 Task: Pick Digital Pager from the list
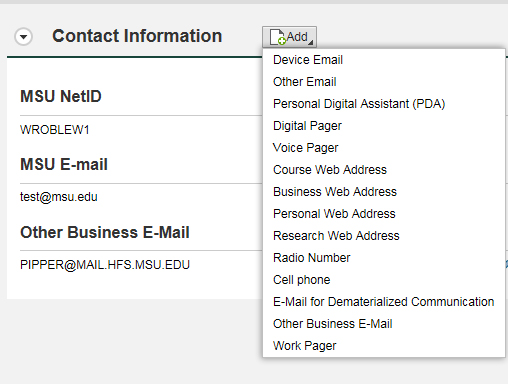307,126
